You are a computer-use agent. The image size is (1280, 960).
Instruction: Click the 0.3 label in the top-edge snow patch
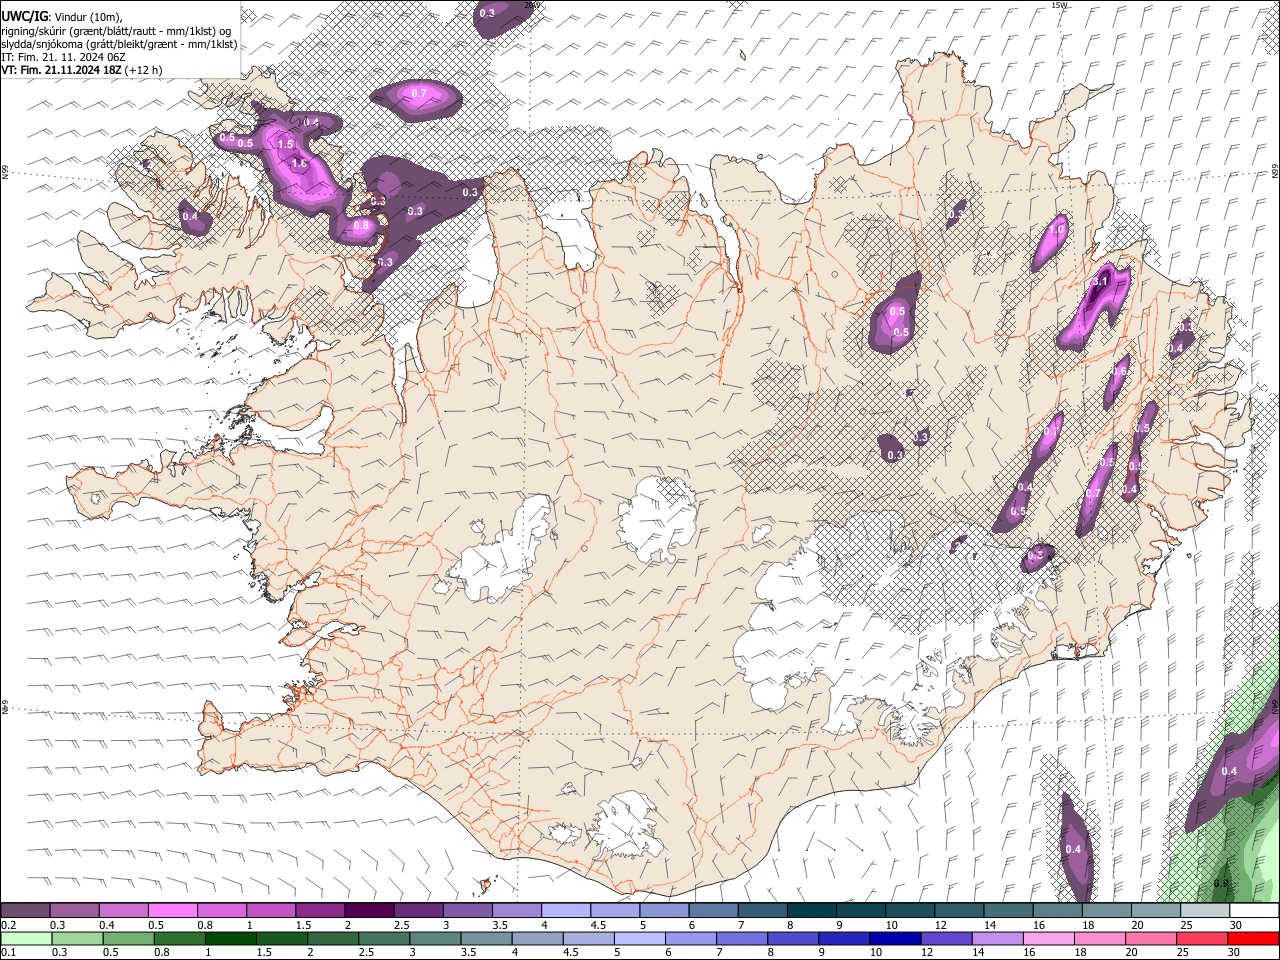point(487,13)
